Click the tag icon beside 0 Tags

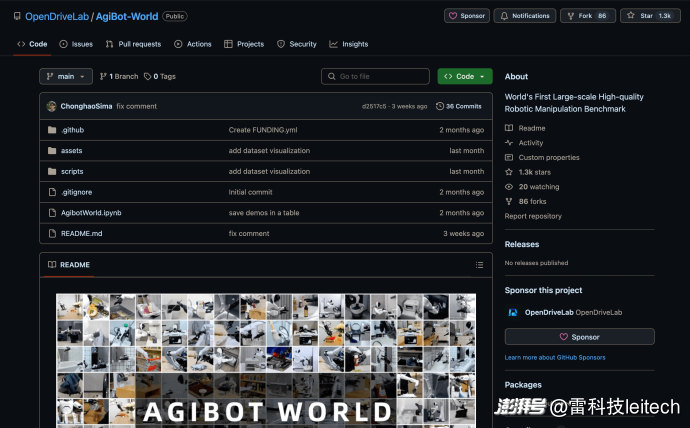[x=148, y=76]
